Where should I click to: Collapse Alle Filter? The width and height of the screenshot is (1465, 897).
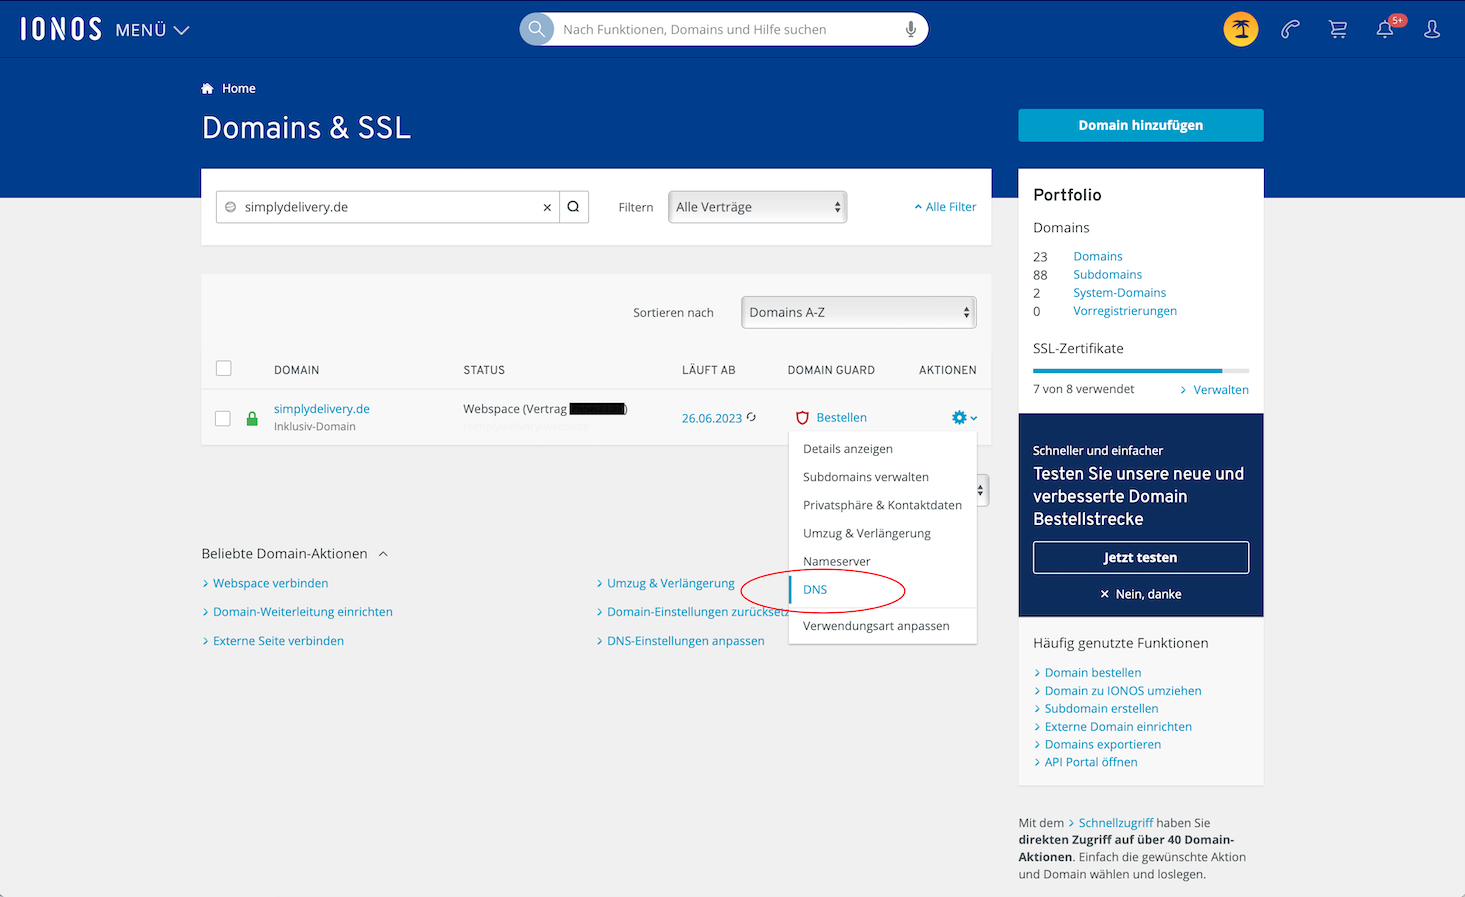[945, 207]
